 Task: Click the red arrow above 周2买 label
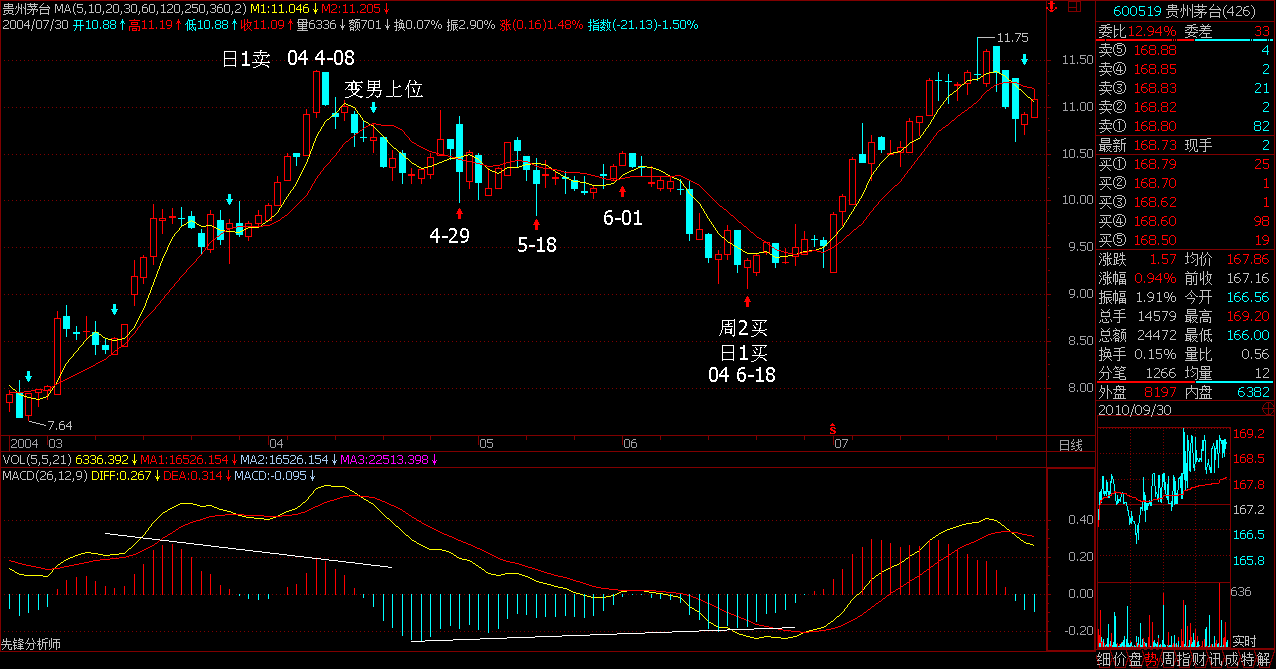point(747,299)
